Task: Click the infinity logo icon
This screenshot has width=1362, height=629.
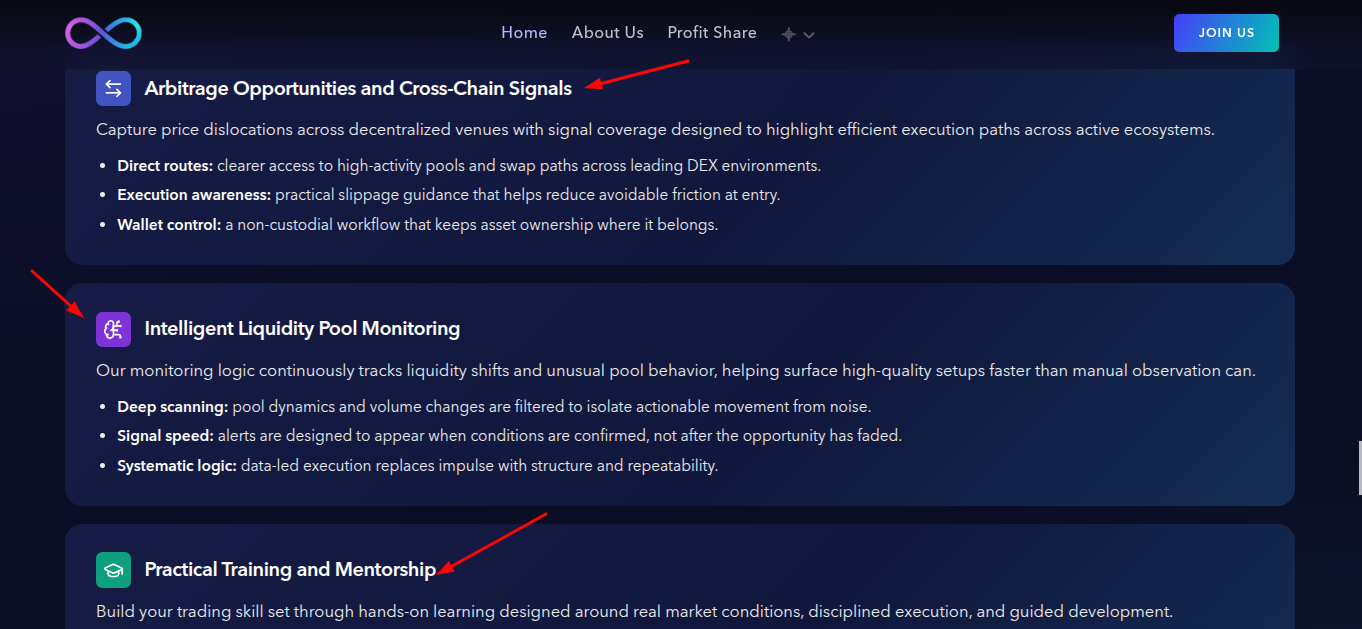Action: (103, 33)
